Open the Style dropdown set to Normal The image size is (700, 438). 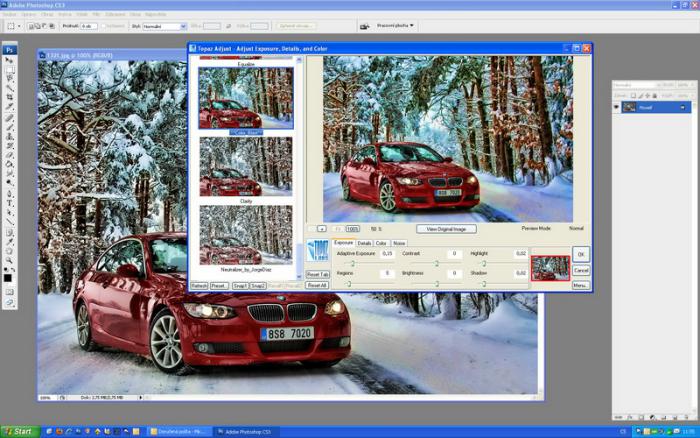(165, 26)
